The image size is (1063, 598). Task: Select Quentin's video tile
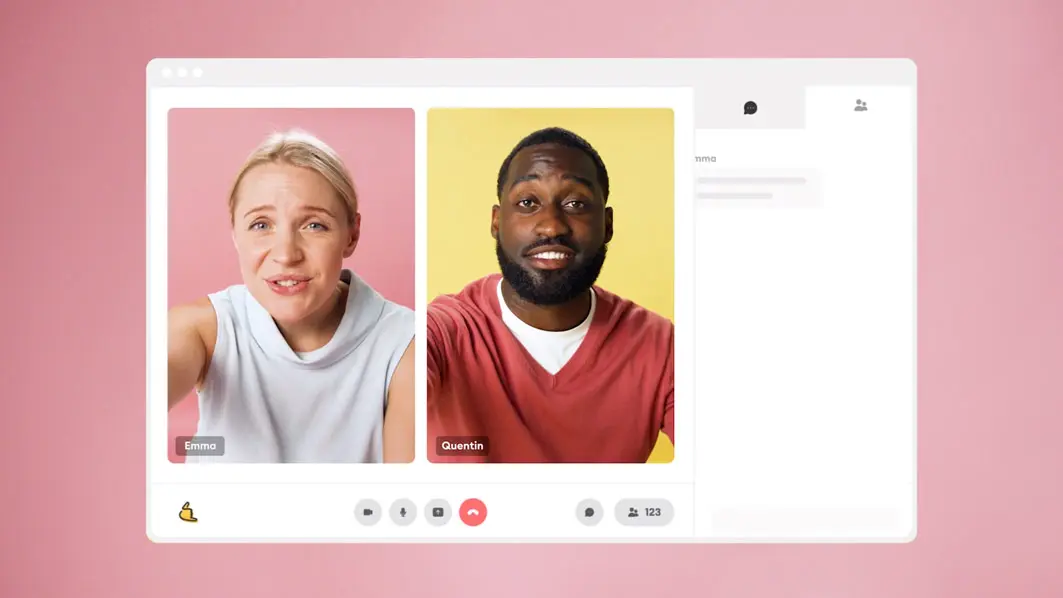coord(550,285)
